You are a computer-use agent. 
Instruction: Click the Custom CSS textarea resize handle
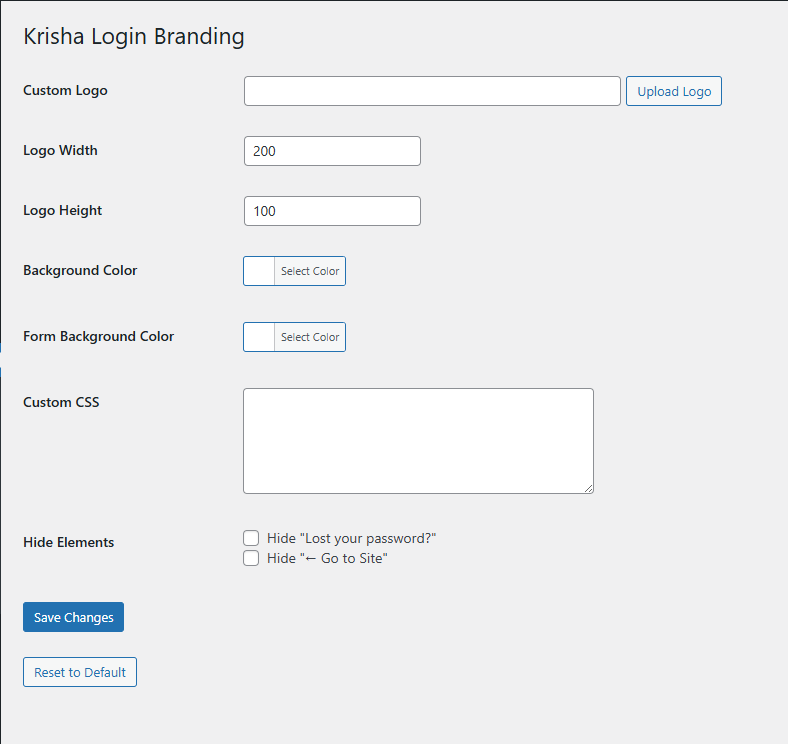tap(588, 488)
